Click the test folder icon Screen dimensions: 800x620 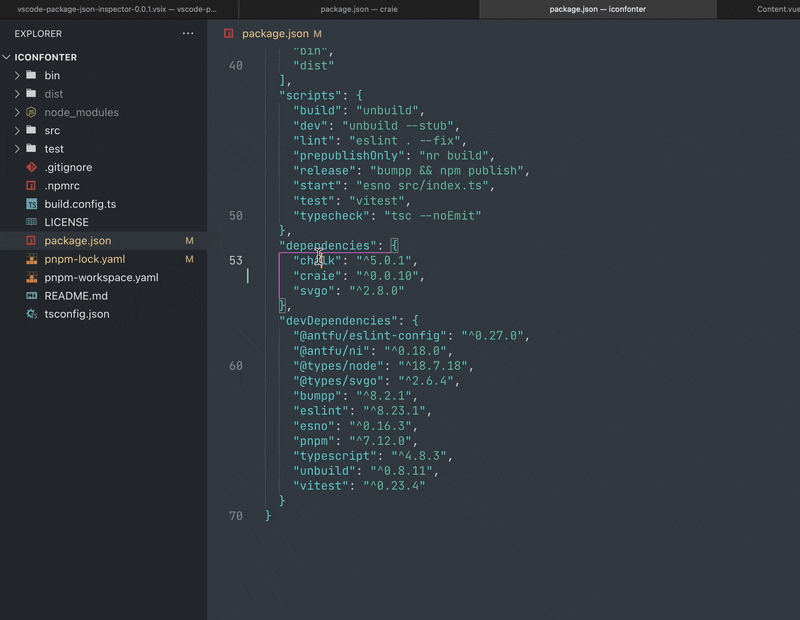(31, 148)
